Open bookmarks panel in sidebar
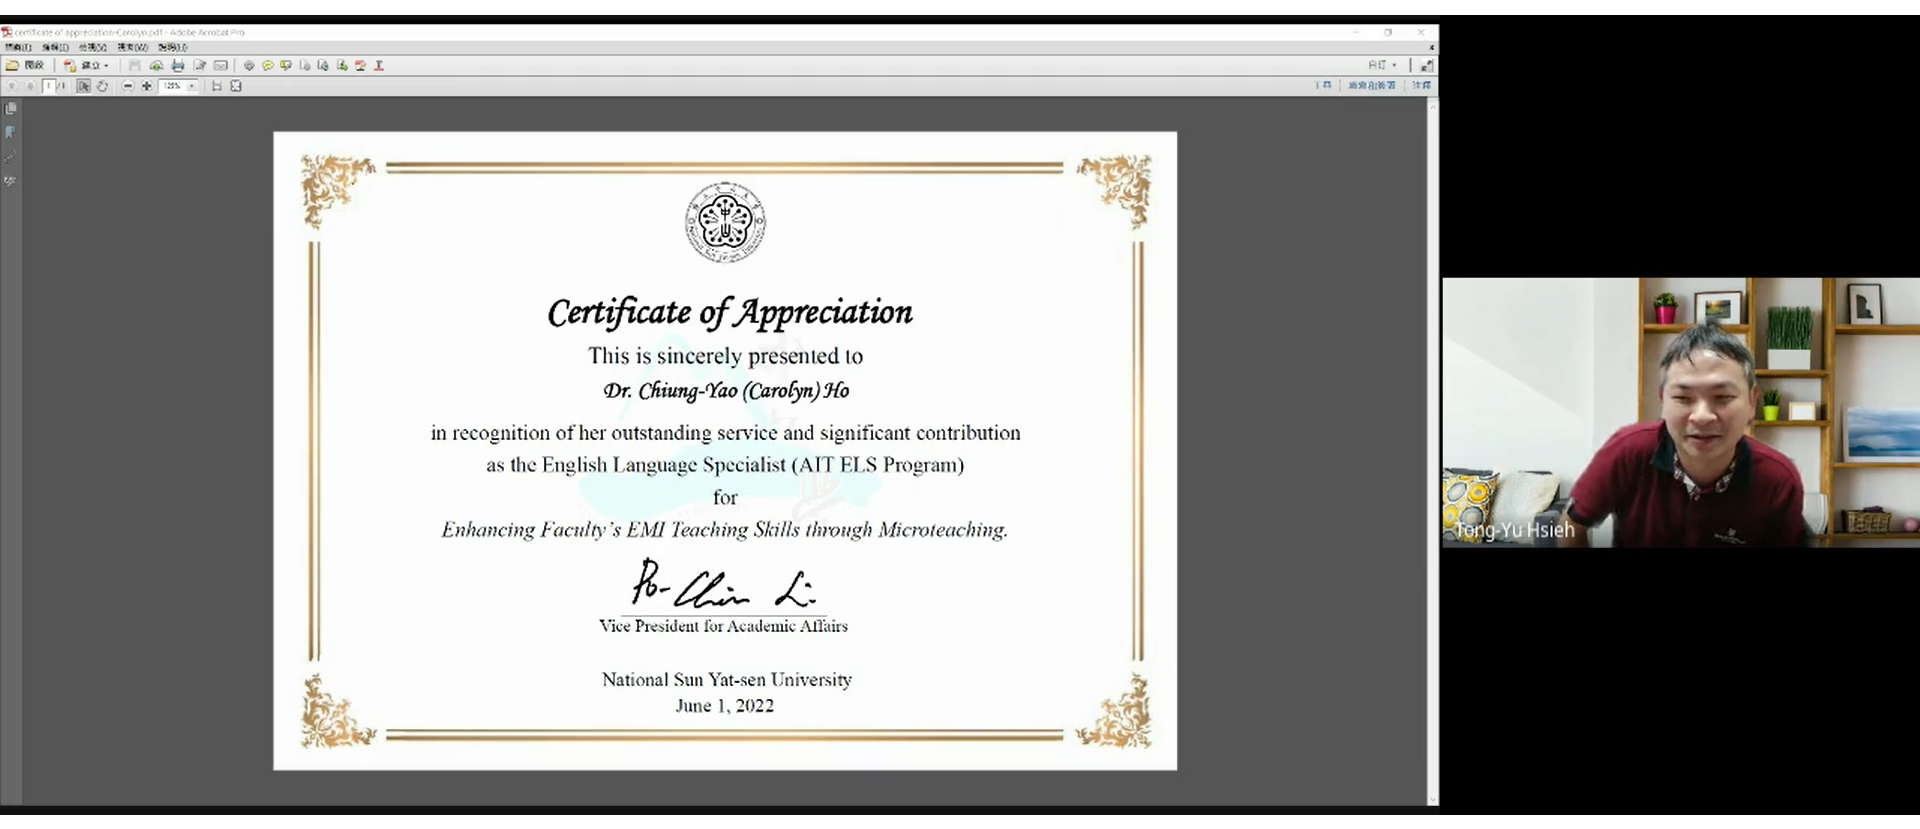The image size is (1920, 829). (11, 132)
